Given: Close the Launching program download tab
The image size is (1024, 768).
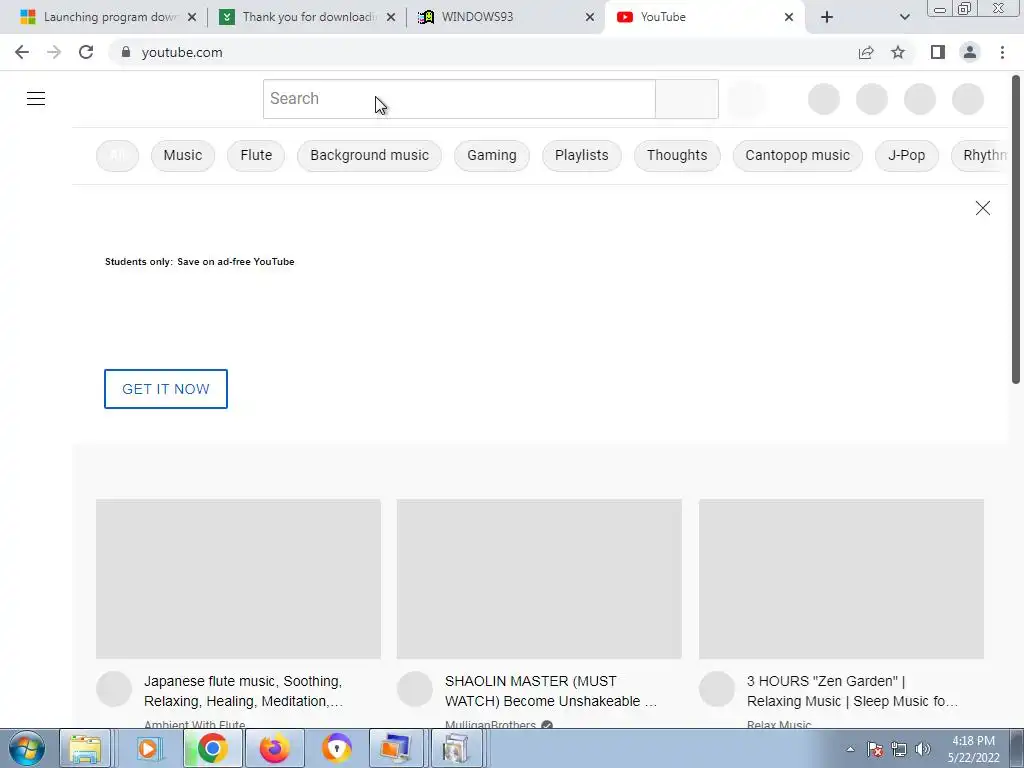Looking at the screenshot, I should click(x=192, y=17).
